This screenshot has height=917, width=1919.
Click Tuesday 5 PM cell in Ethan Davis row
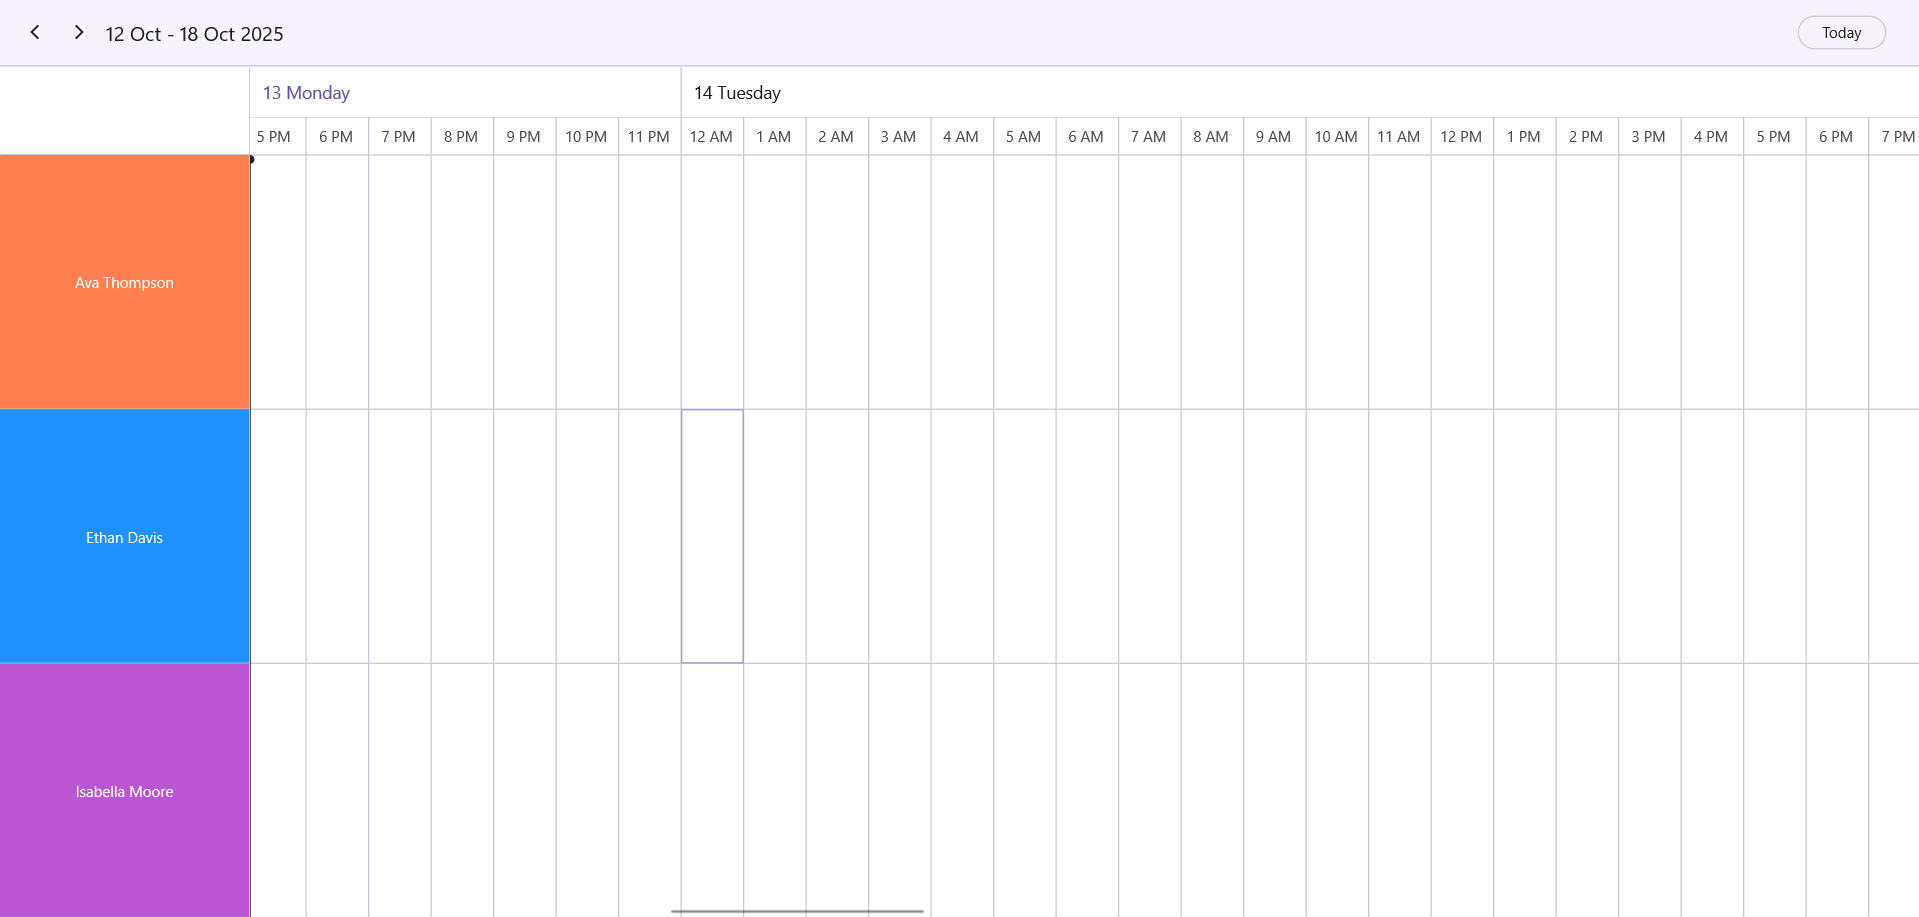tap(1774, 537)
